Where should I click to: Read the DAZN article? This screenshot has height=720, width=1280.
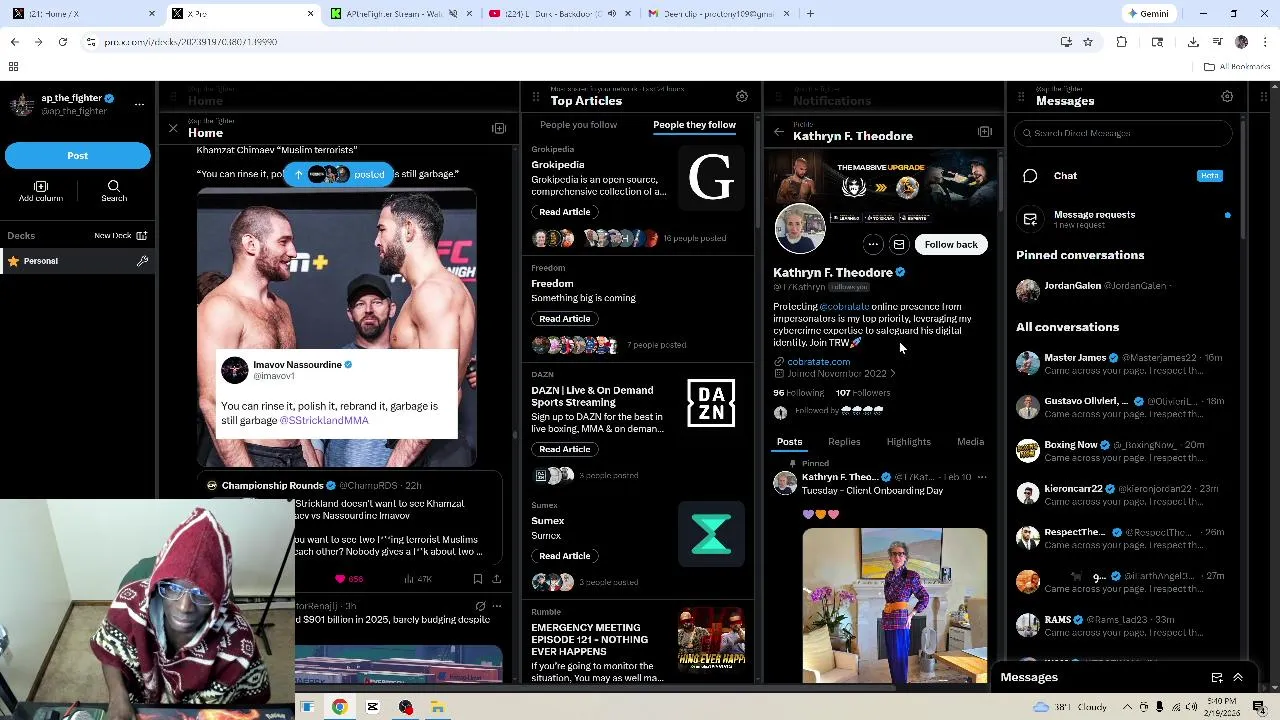564,449
